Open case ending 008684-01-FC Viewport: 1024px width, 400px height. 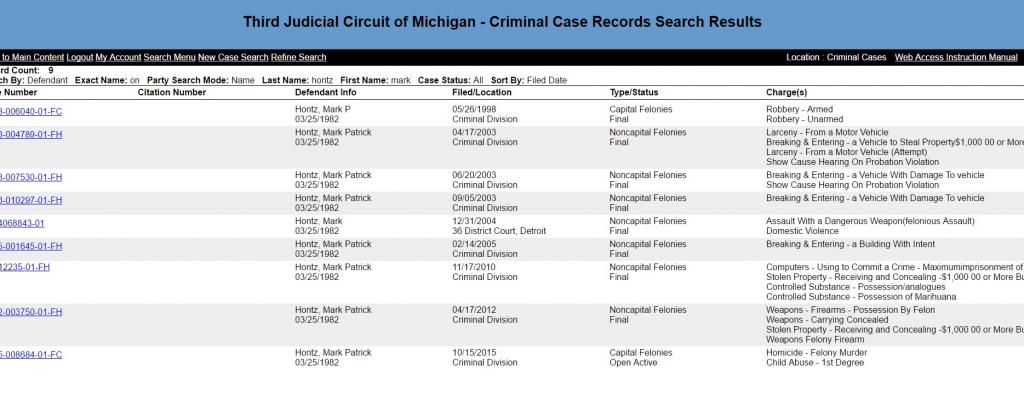(x=32, y=354)
